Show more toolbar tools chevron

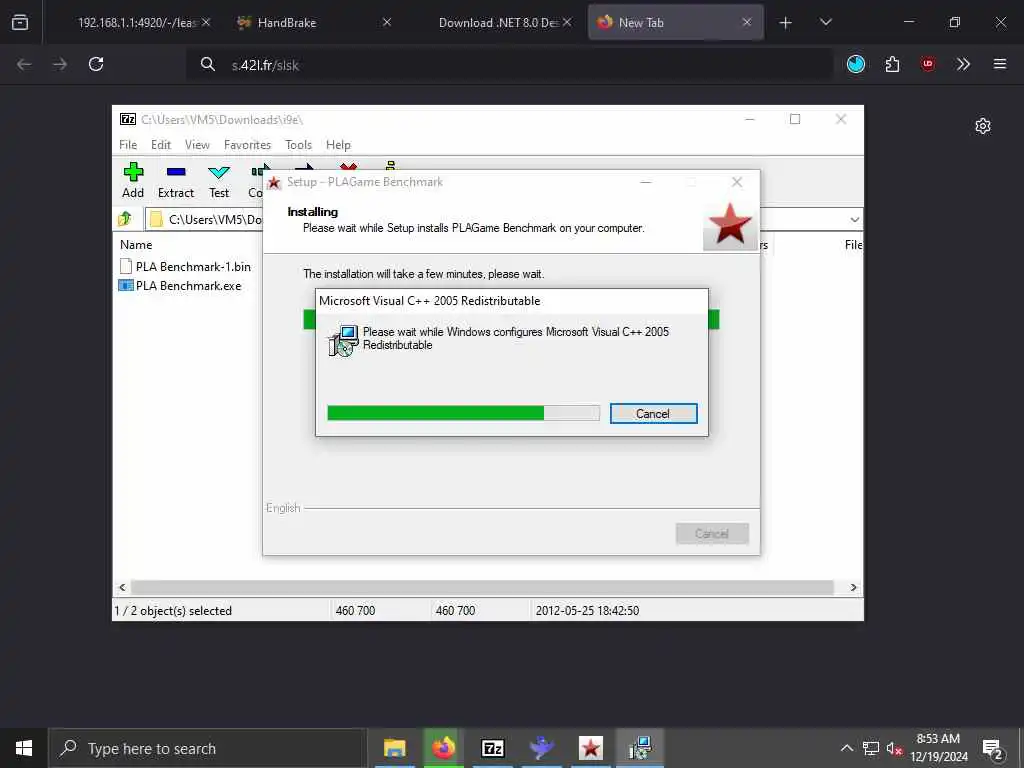pyautogui.click(x=963, y=64)
